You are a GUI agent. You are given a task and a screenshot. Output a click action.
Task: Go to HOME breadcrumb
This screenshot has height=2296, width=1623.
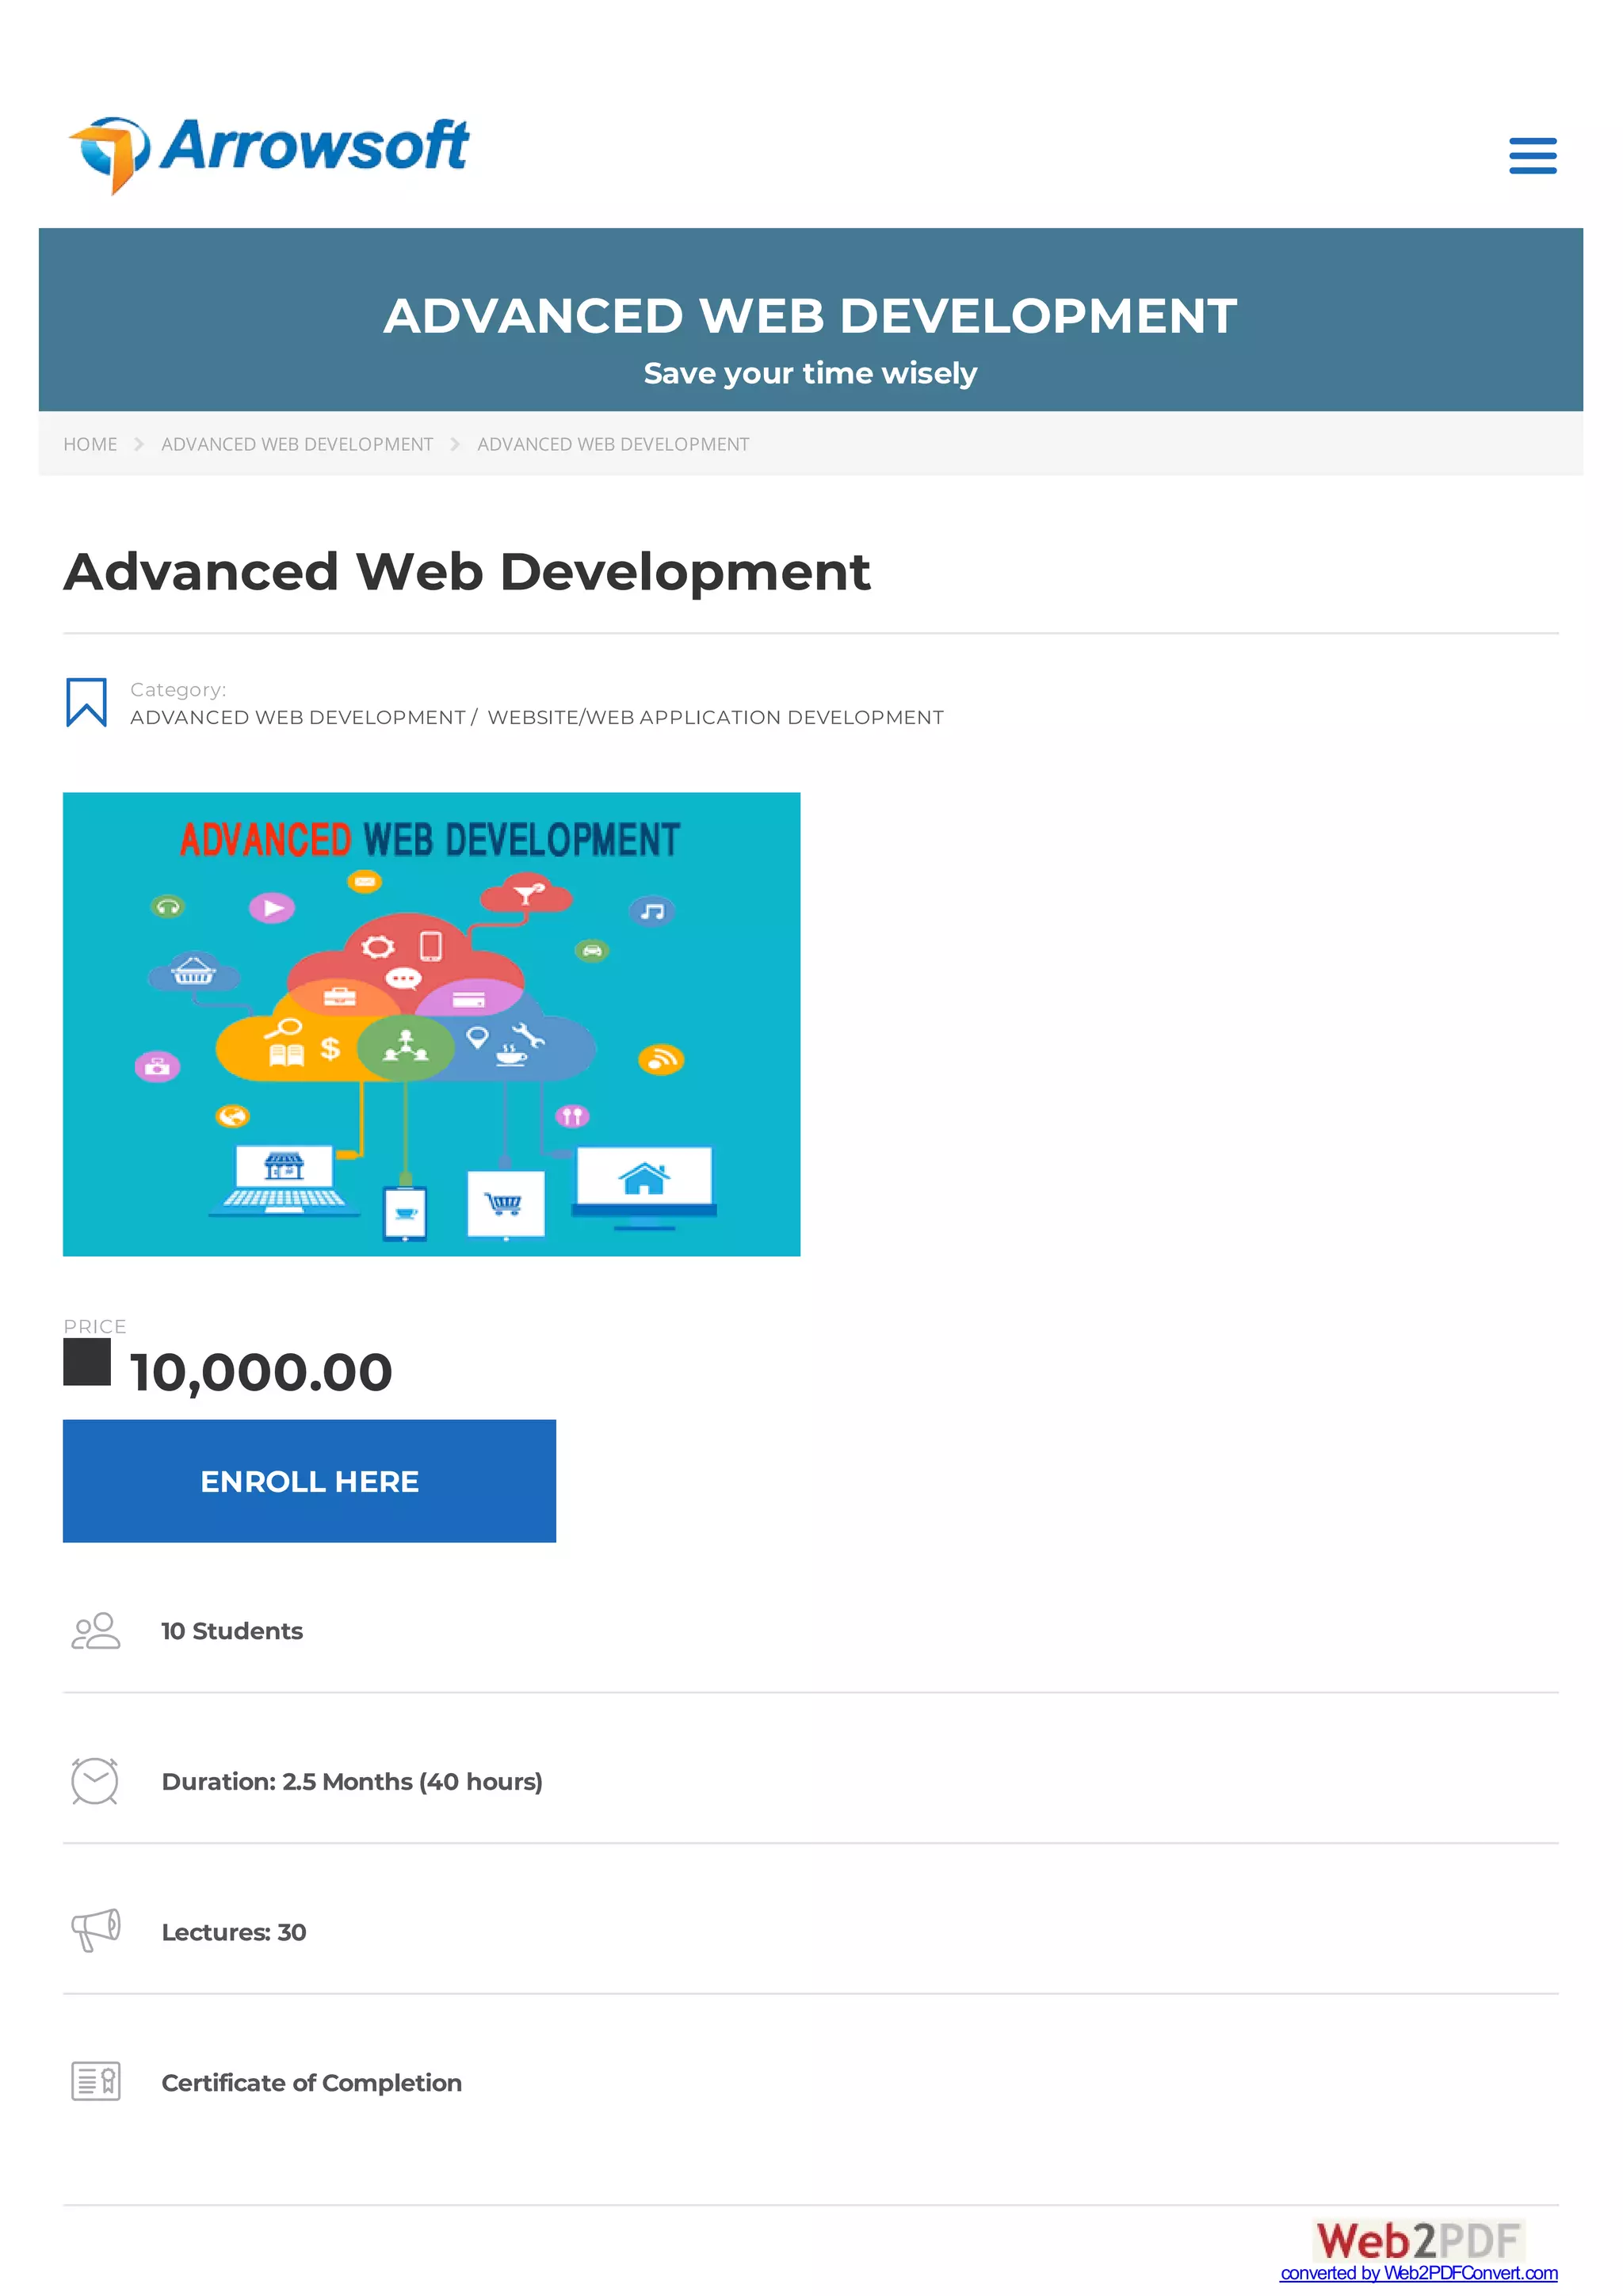pos(90,444)
